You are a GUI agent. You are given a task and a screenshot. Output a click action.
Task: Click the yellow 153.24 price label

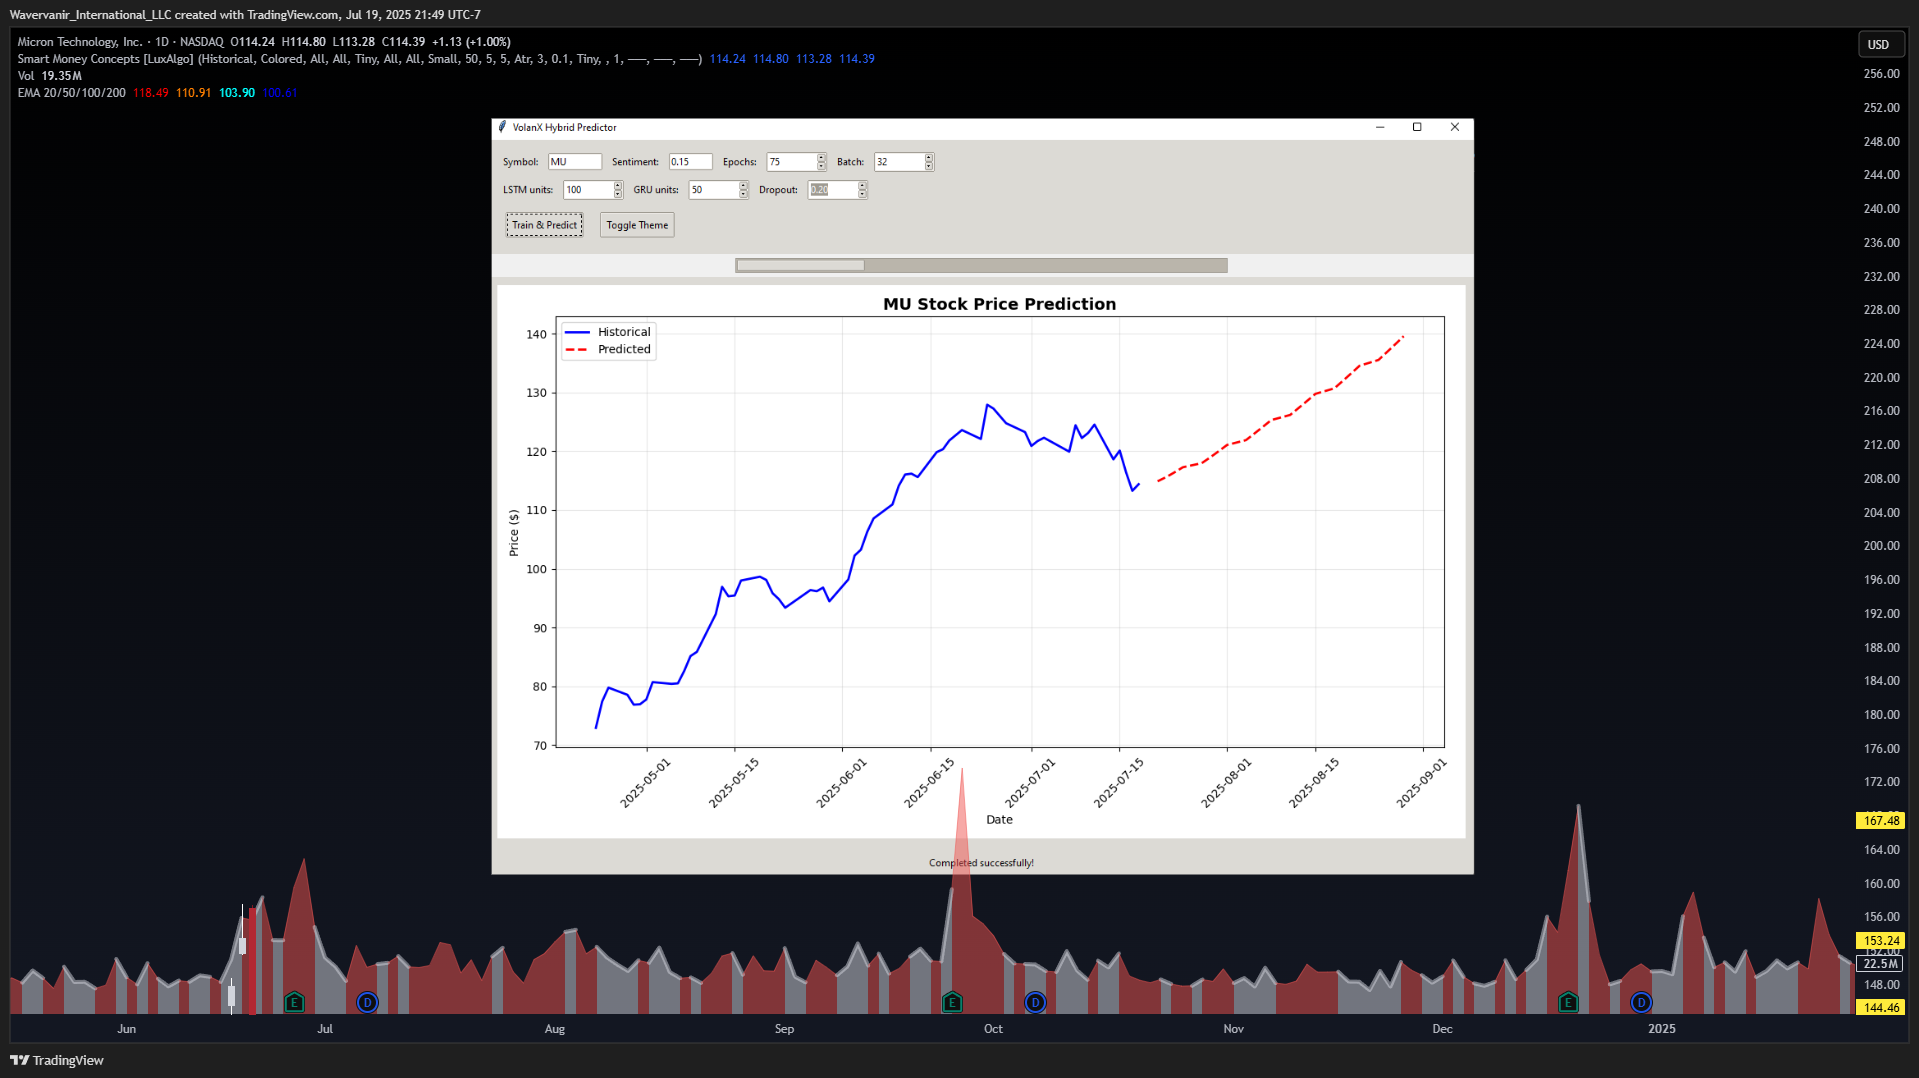1880,941
